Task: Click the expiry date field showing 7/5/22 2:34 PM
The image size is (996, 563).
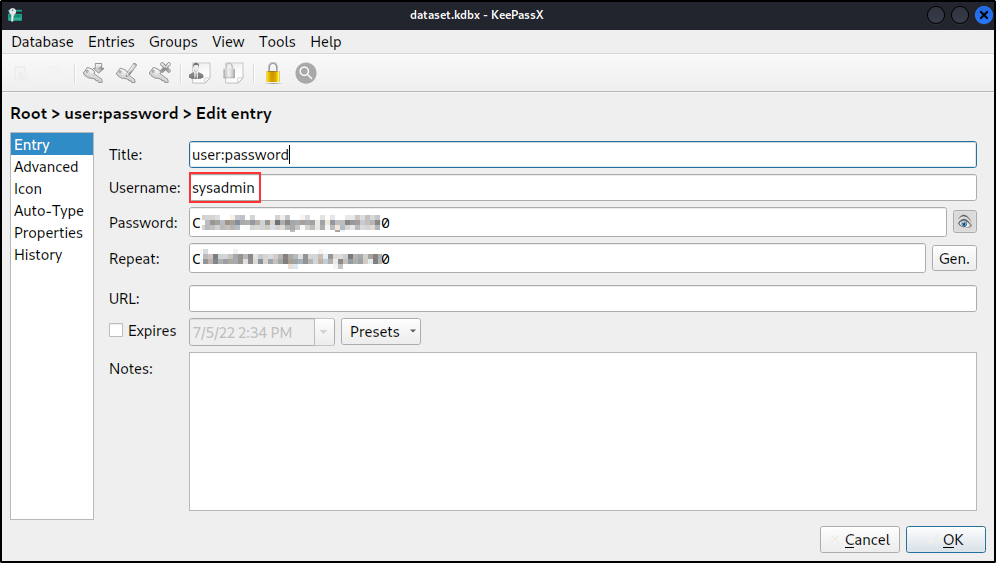Action: click(x=252, y=332)
